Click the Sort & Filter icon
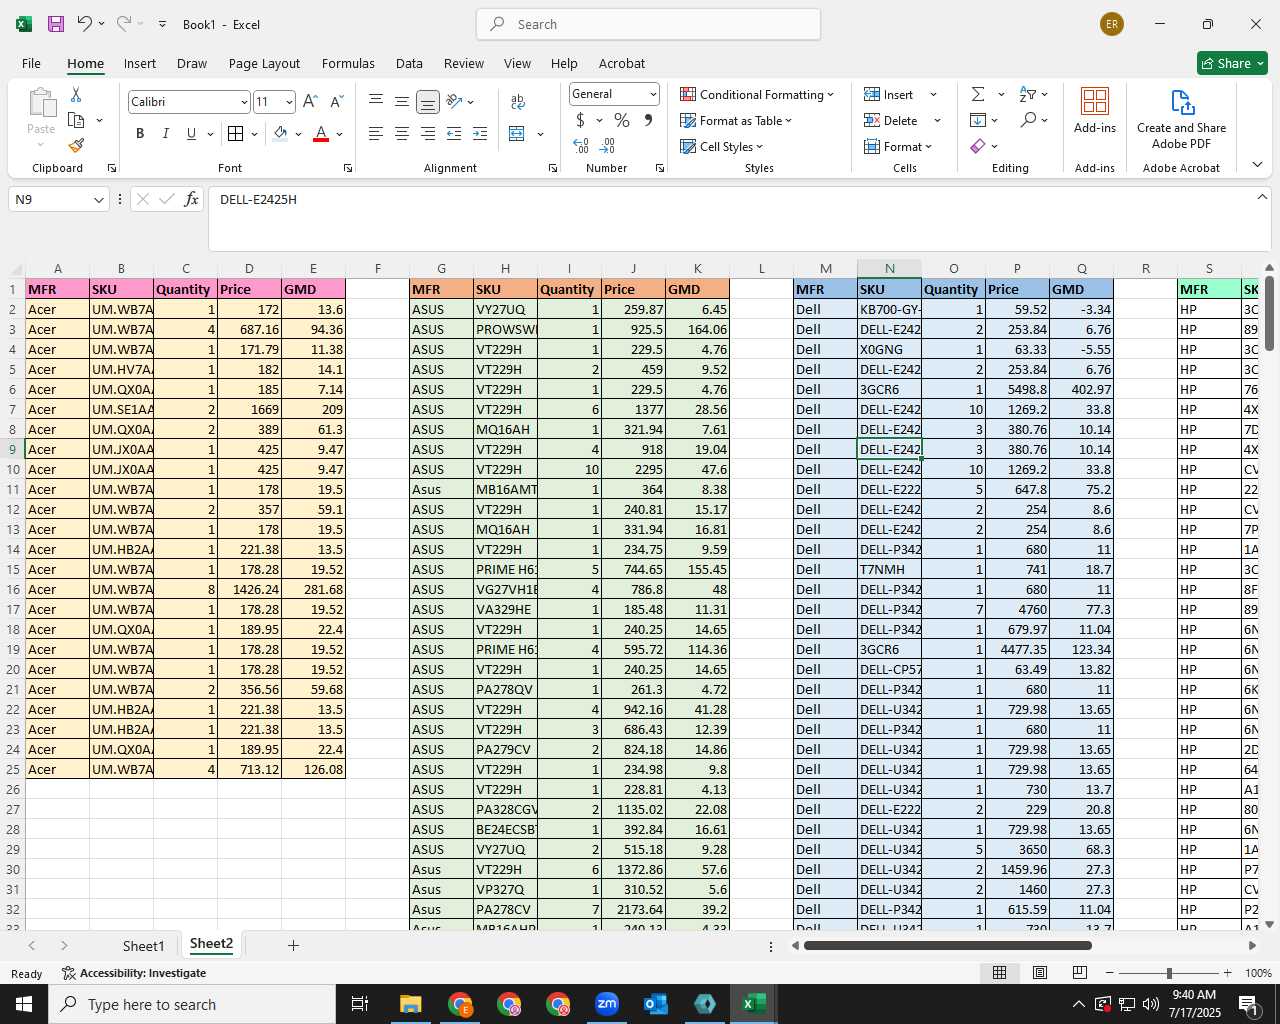Image resolution: width=1280 pixels, height=1024 pixels. pos(1027,94)
